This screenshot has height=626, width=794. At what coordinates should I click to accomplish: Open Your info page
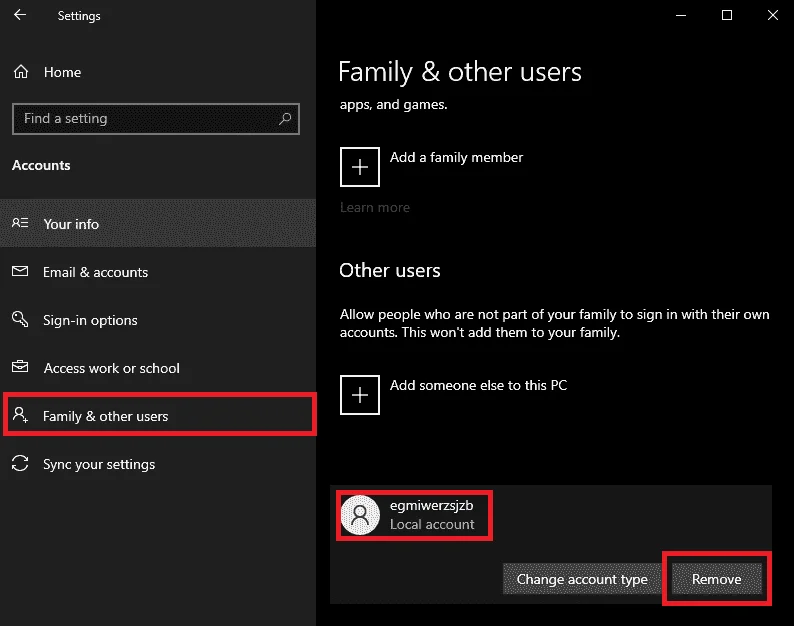(157, 223)
